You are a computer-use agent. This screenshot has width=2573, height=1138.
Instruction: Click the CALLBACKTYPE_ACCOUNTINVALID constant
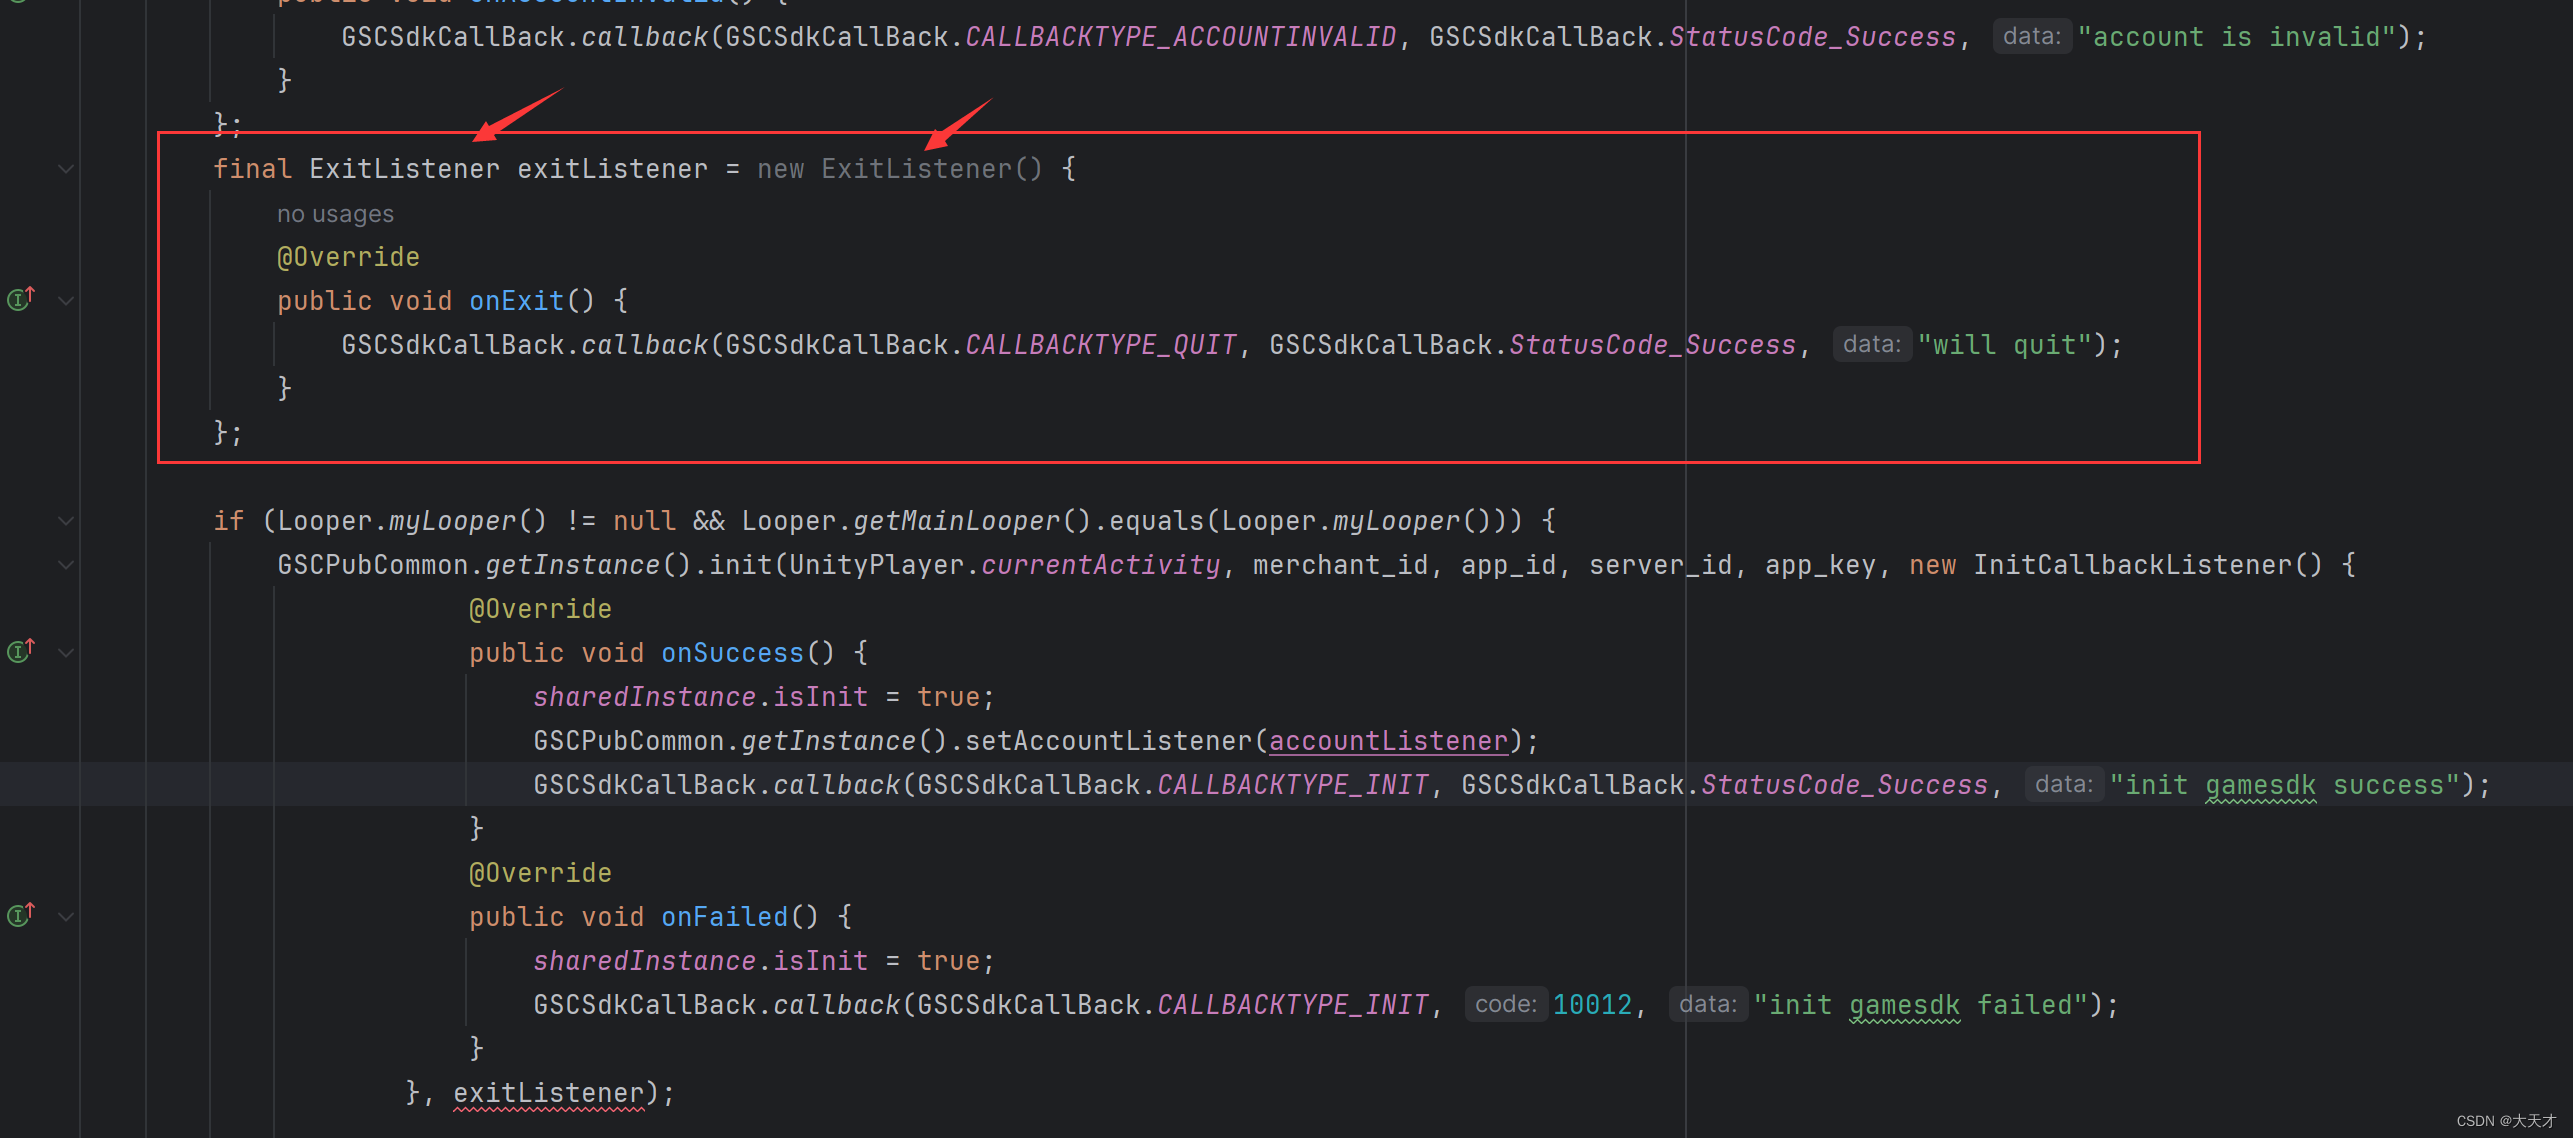(1181, 37)
